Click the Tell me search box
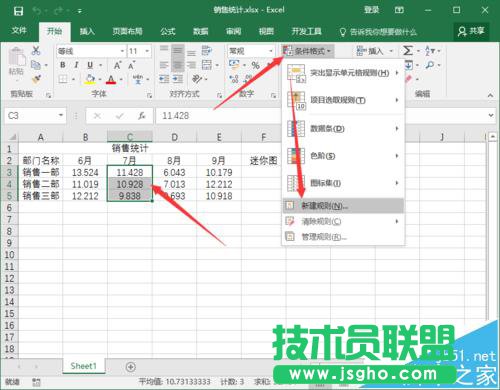The height and width of the screenshot is (390, 500). click(x=378, y=32)
